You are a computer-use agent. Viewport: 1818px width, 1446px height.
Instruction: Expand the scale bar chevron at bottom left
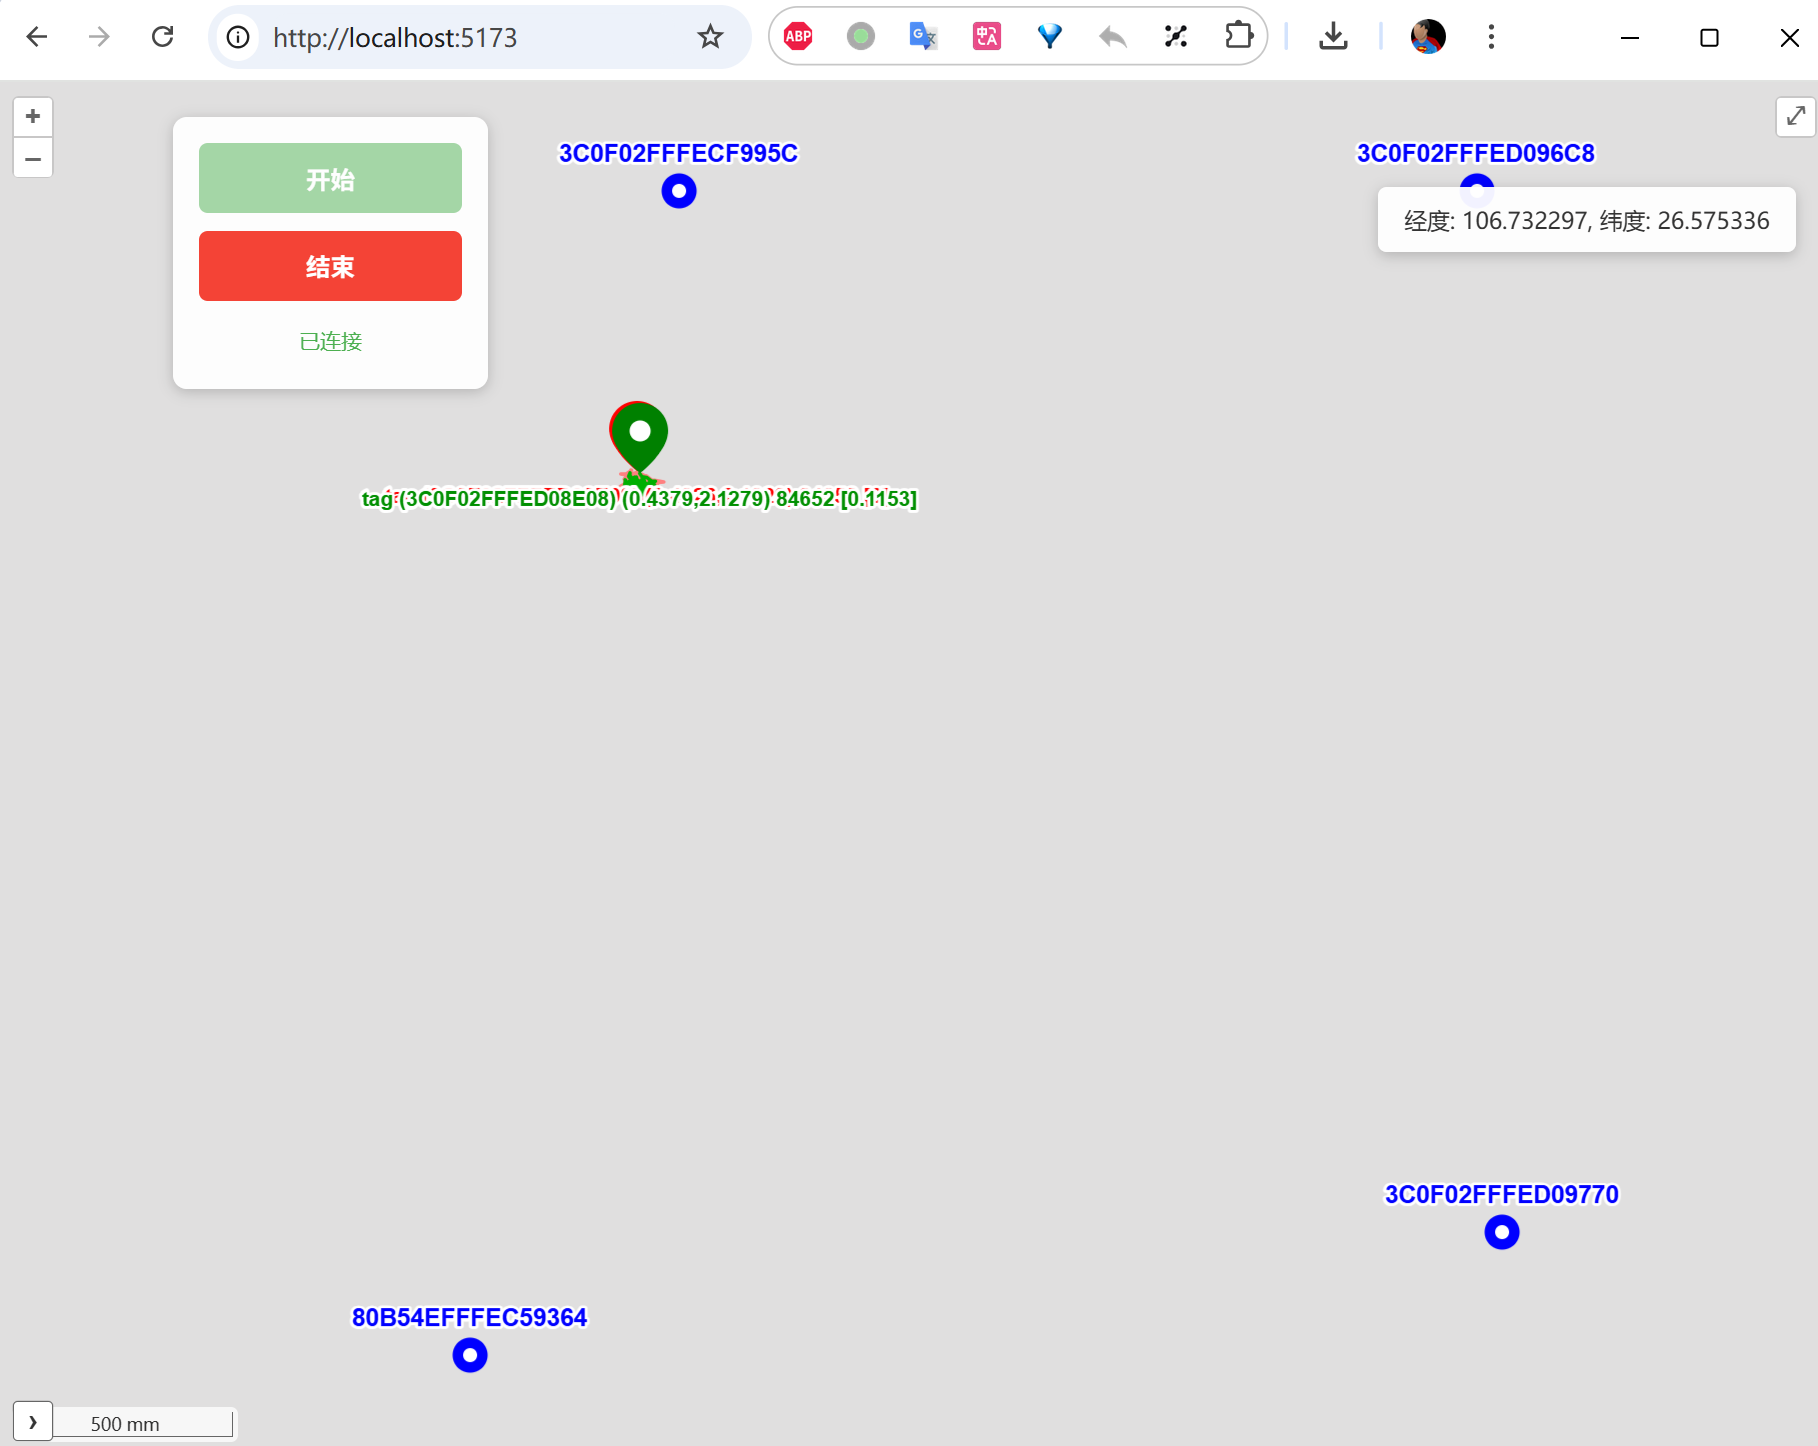[33, 1421]
